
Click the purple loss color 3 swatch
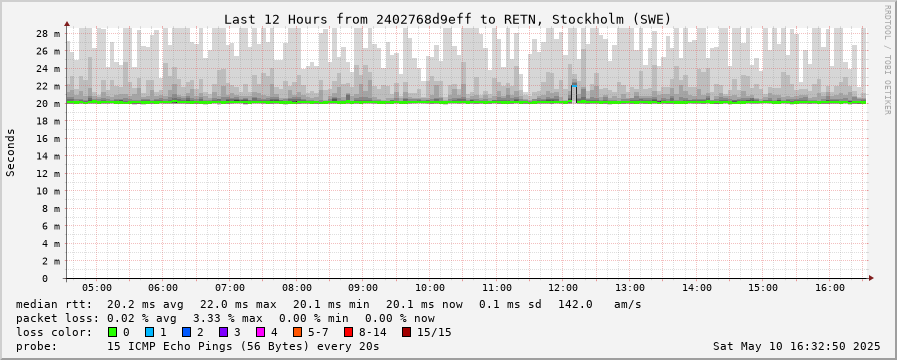[x=223, y=332]
